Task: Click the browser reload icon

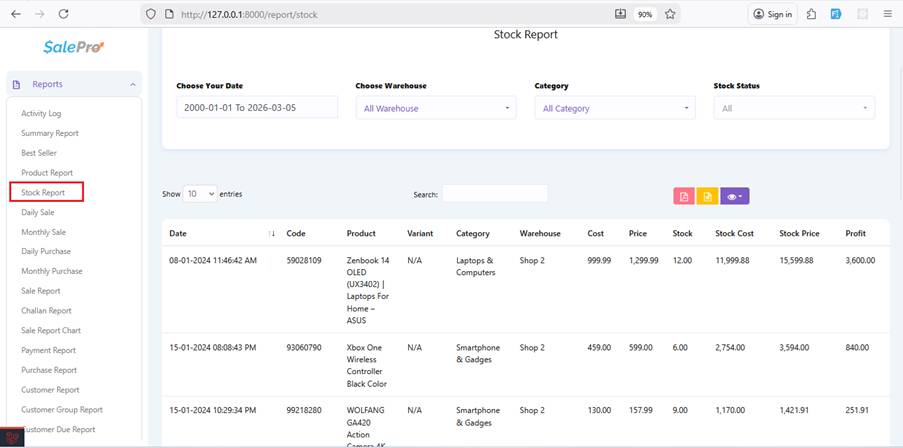Action: pos(64,14)
